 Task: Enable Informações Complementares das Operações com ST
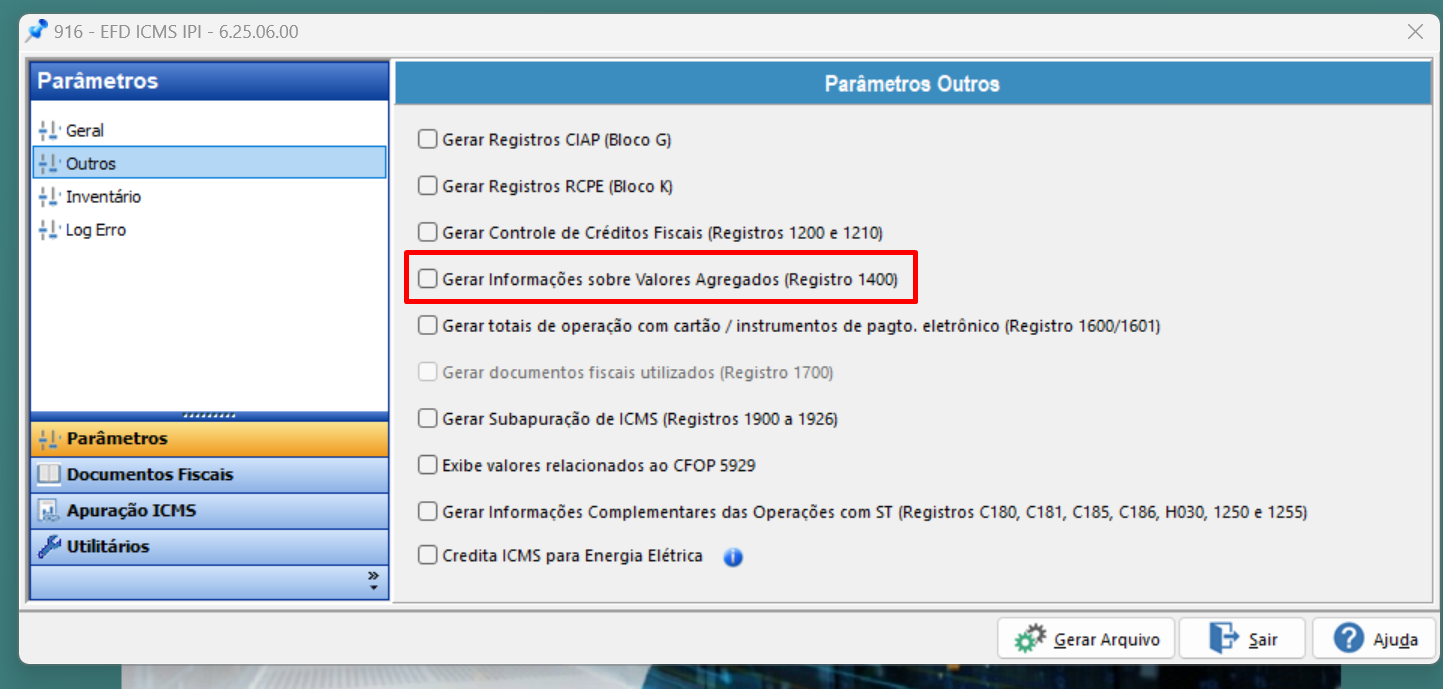428,511
